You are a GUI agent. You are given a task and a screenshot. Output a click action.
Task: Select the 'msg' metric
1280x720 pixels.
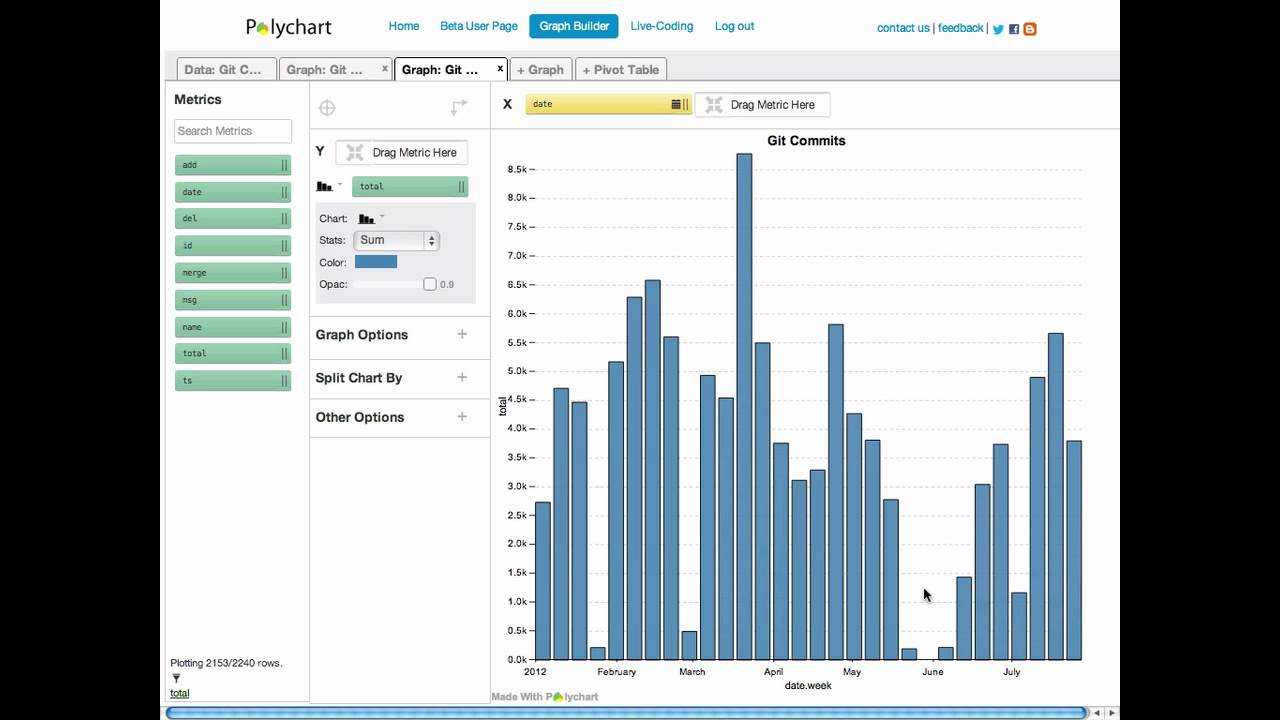click(x=233, y=299)
